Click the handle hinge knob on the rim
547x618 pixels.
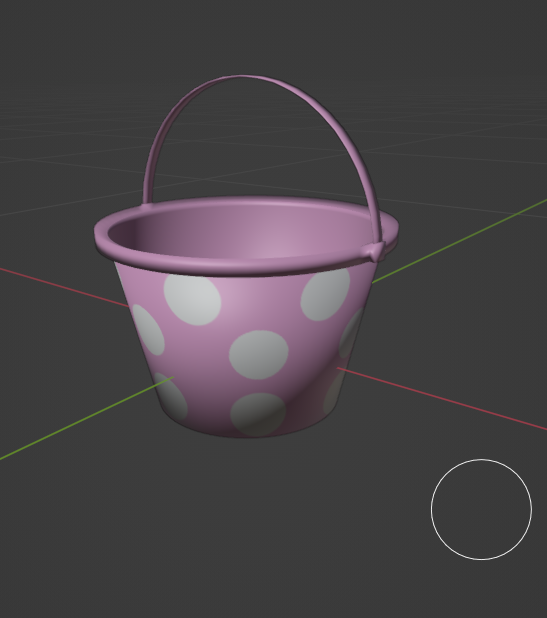point(375,251)
